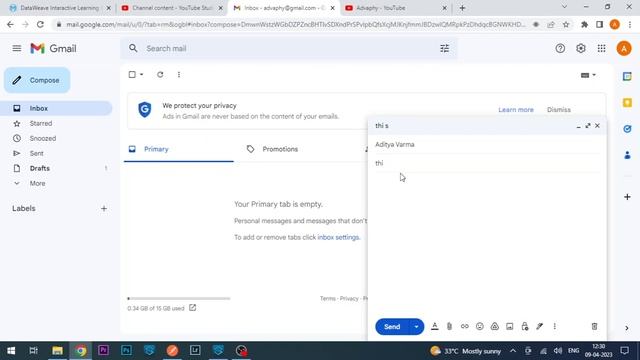This screenshot has height=360, width=640.
Task: Open the send options dropdown arrow
Action: pyautogui.click(x=416, y=327)
